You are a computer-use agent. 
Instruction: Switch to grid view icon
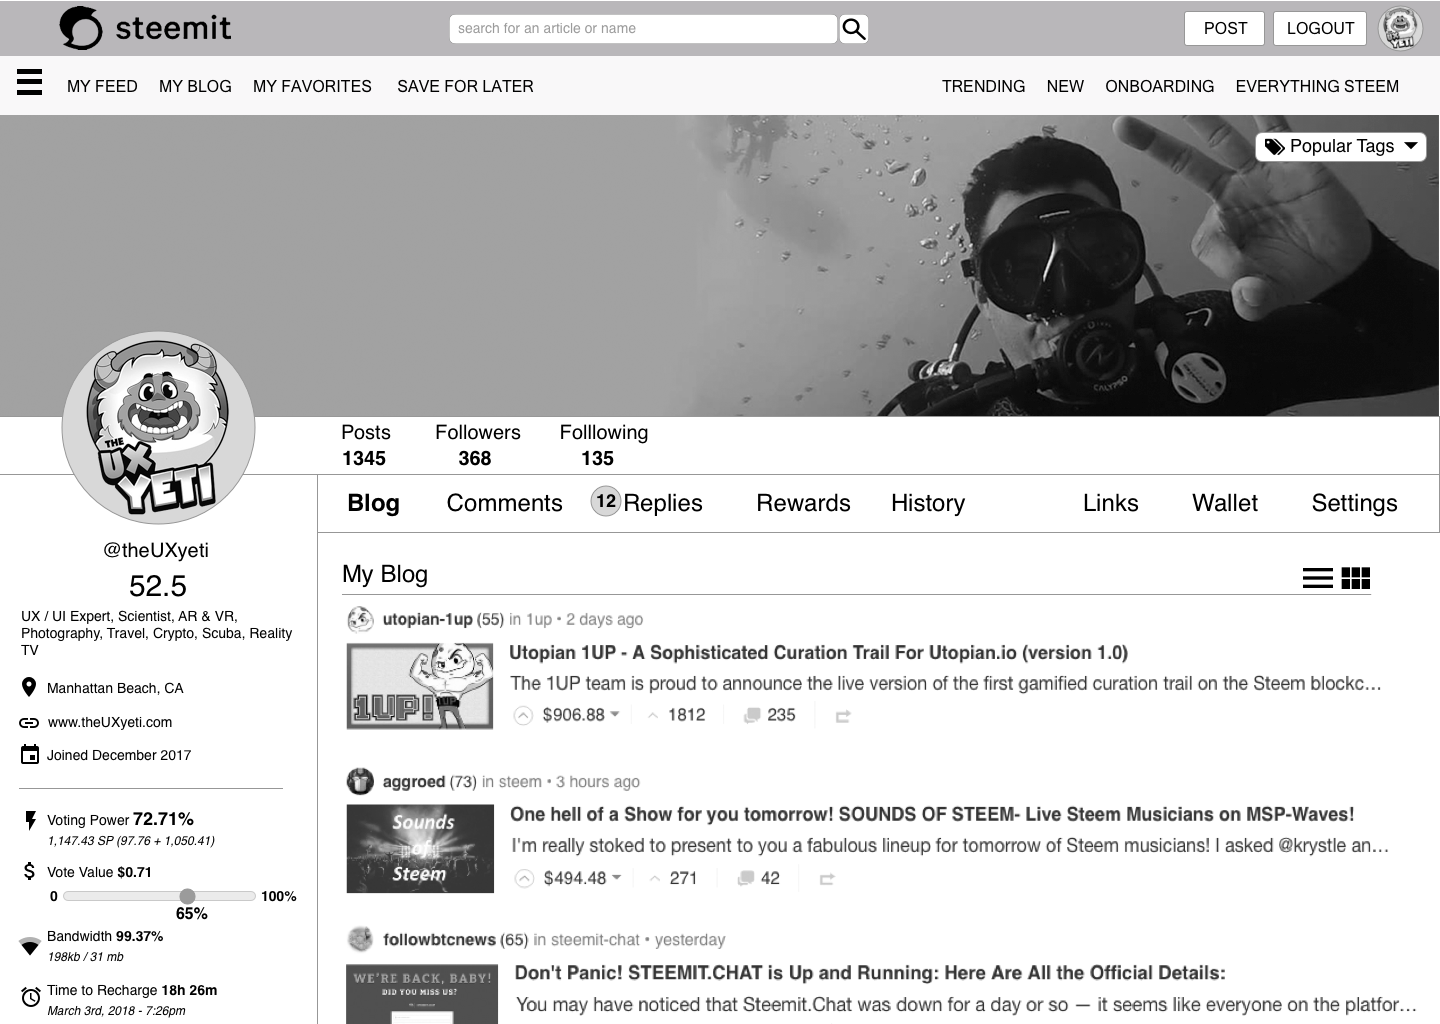click(x=1356, y=578)
